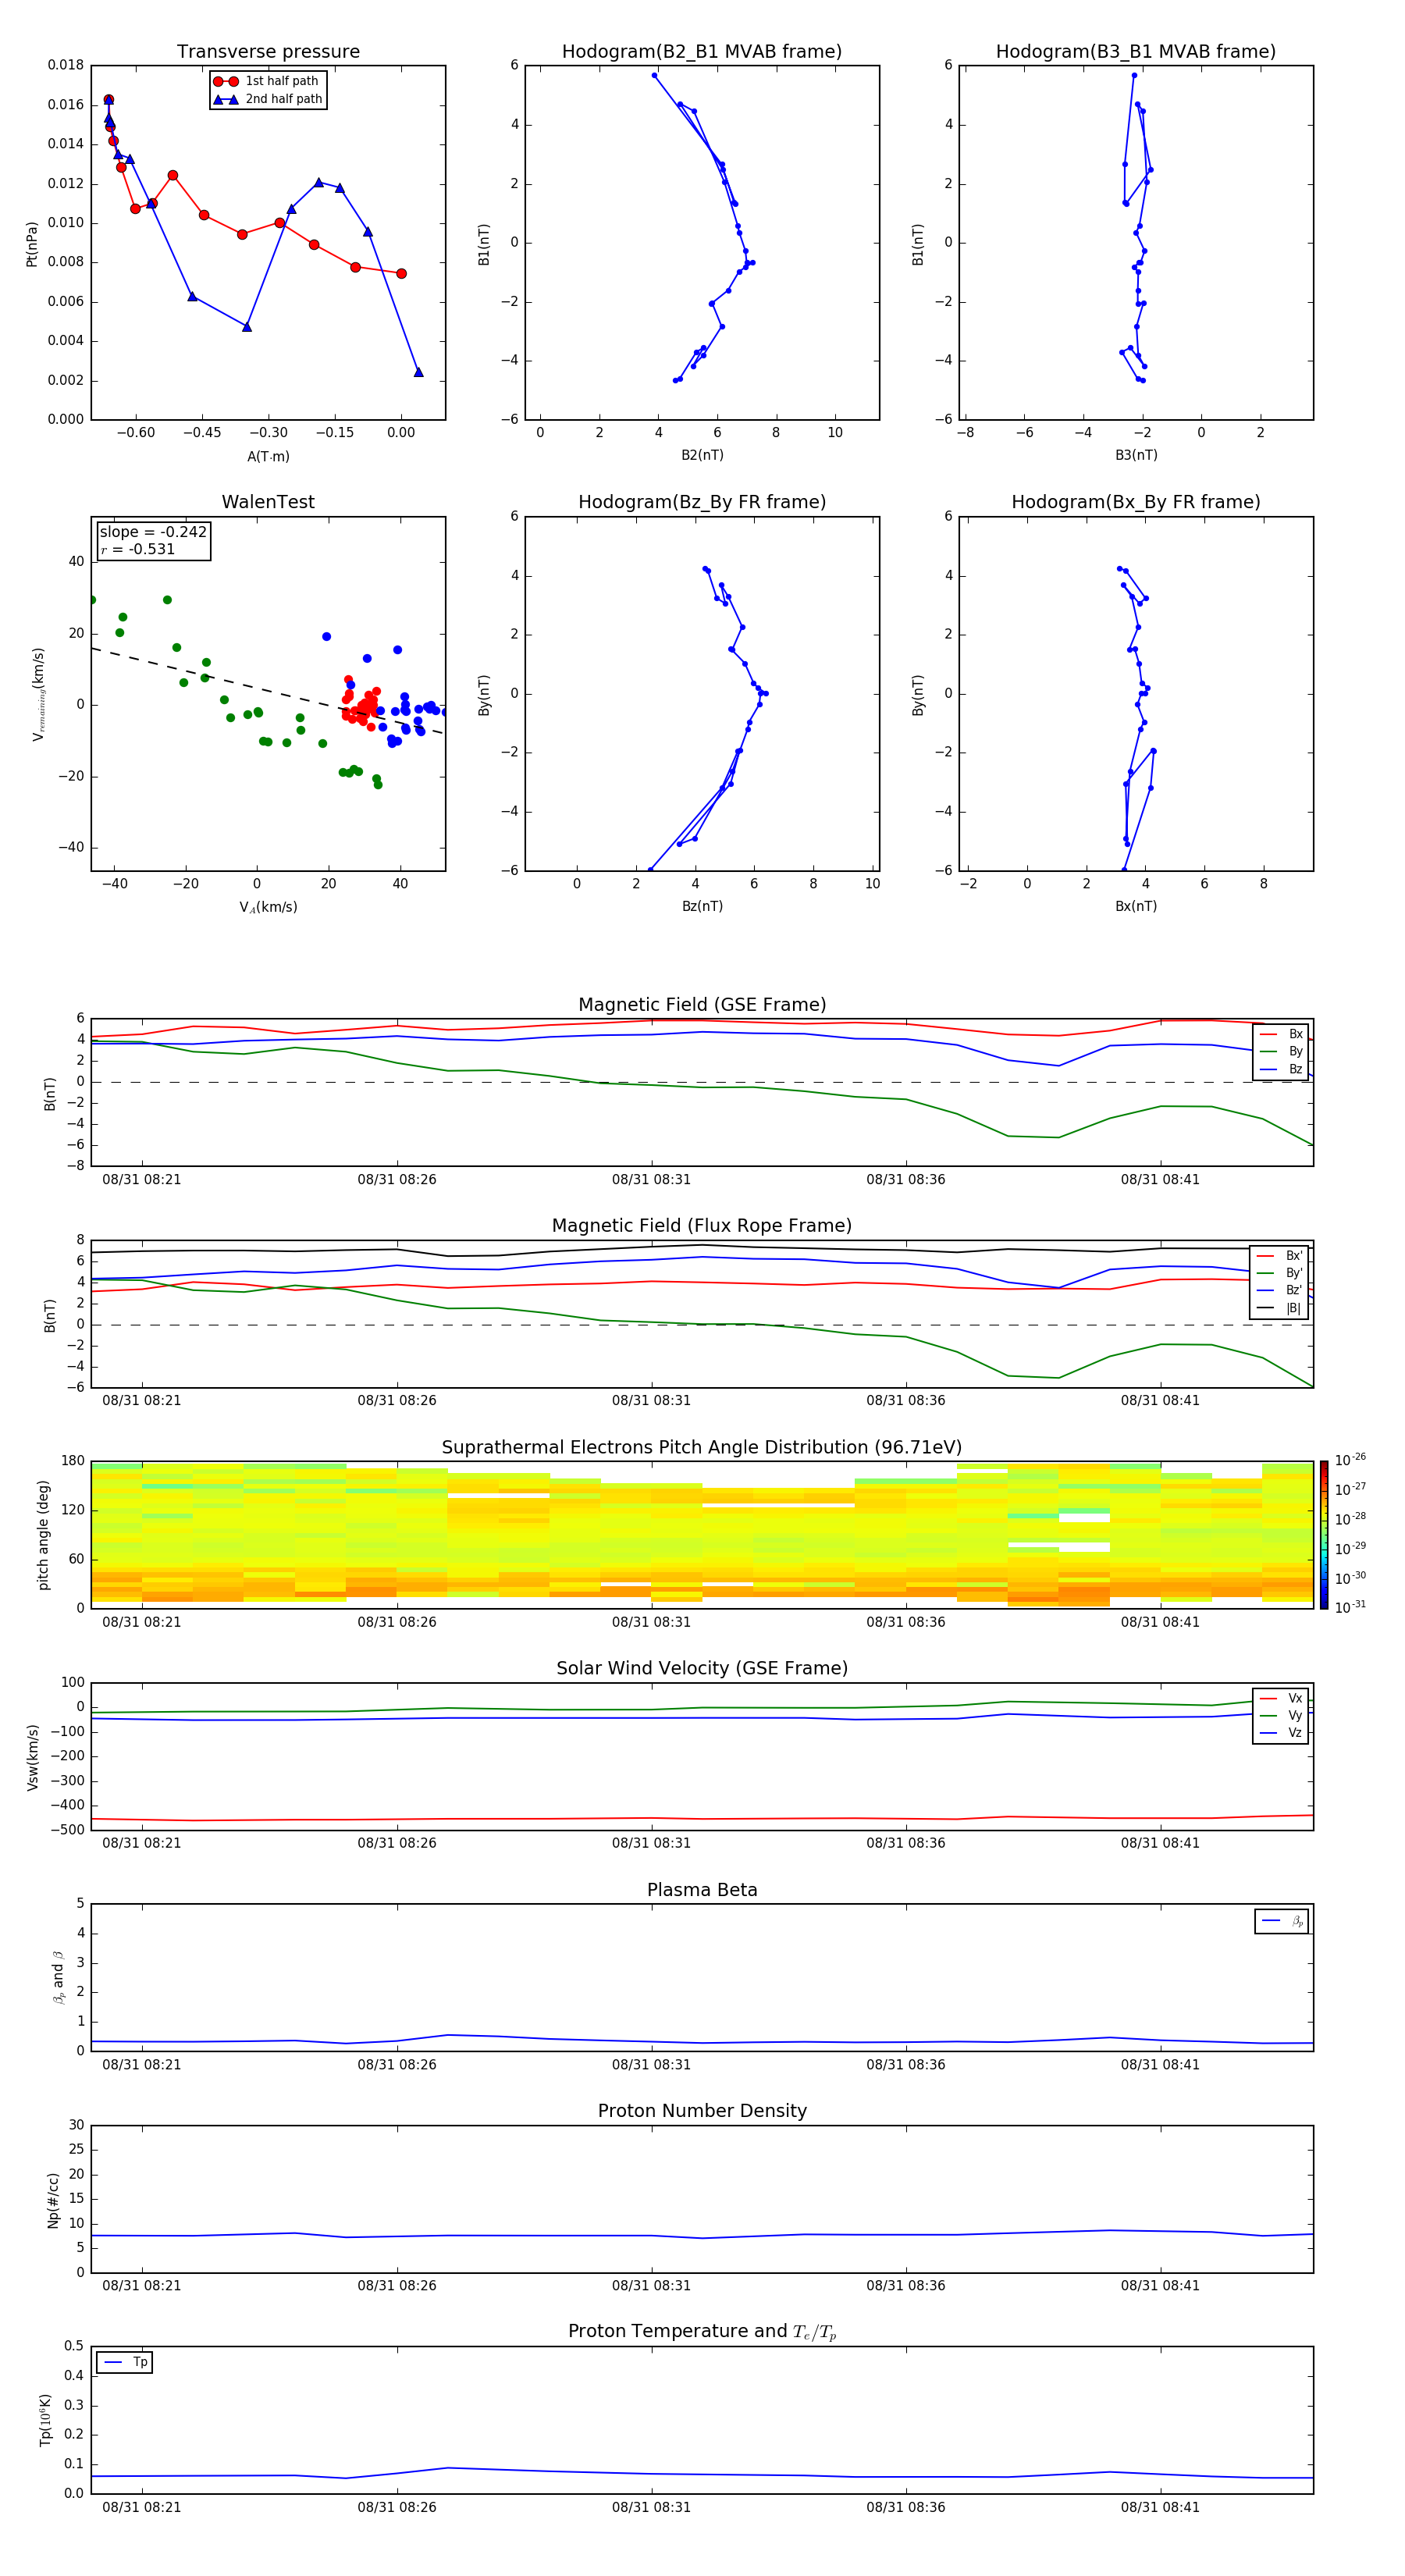Click the 'Transverse pressure' plot title
Image resolution: width=1405 pixels, height=2576 pixels.
pyautogui.click(x=268, y=51)
